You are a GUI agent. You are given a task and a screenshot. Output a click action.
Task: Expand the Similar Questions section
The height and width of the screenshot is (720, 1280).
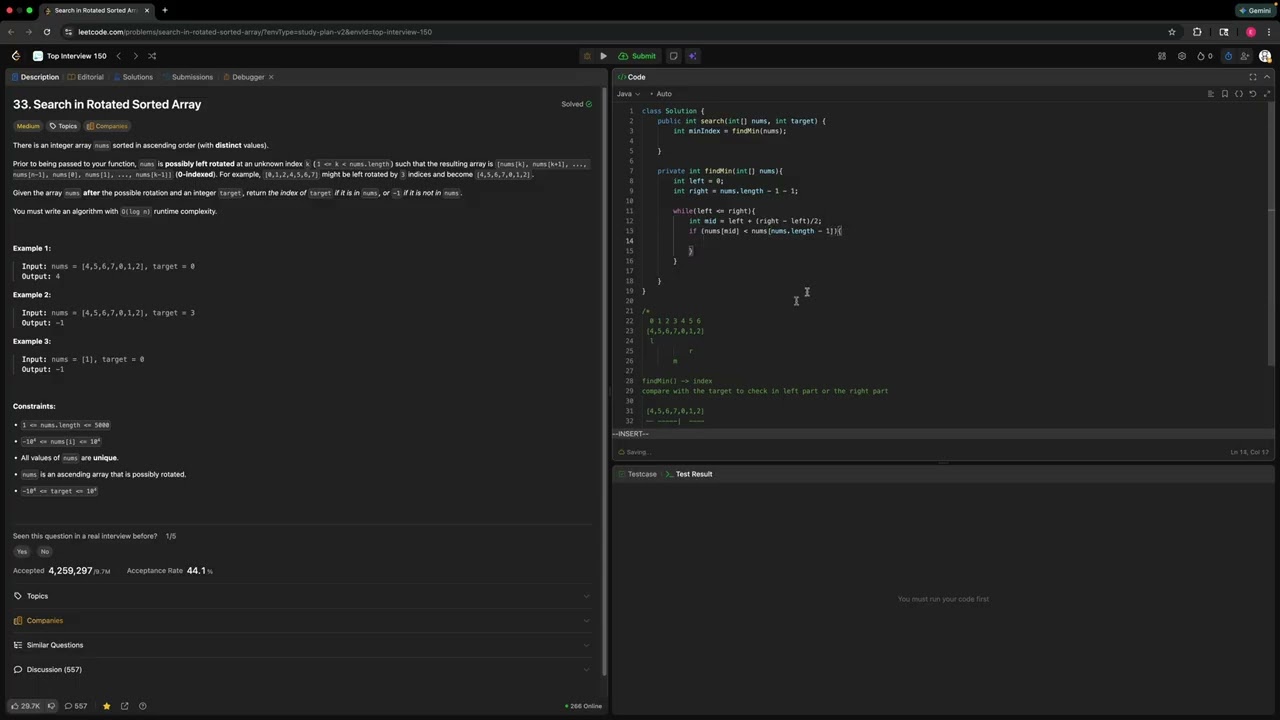pyautogui.click(x=301, y=645)
